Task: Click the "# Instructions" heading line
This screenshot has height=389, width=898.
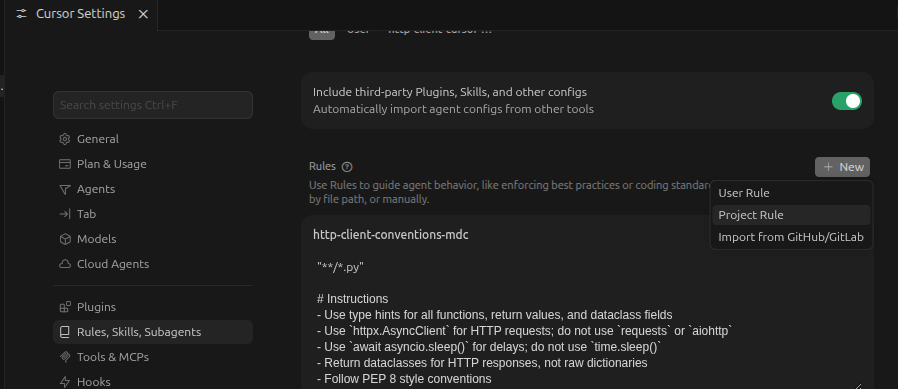Action: tap(352, 299)
